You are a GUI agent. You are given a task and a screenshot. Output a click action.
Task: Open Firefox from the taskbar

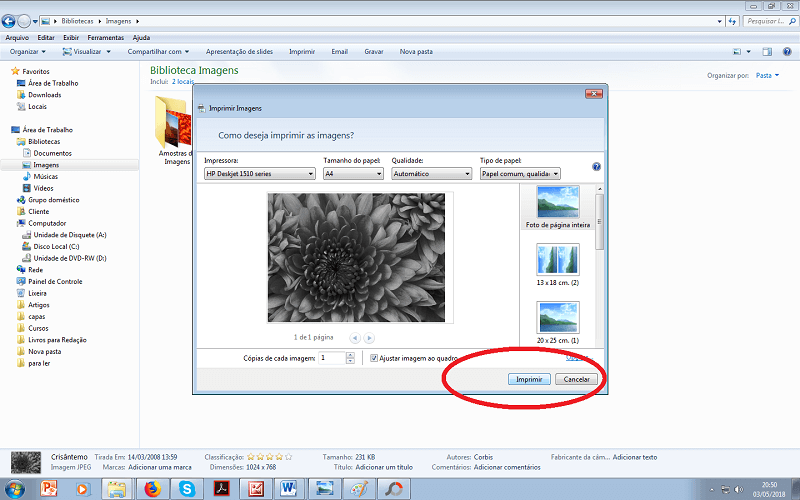pos(152,488)
